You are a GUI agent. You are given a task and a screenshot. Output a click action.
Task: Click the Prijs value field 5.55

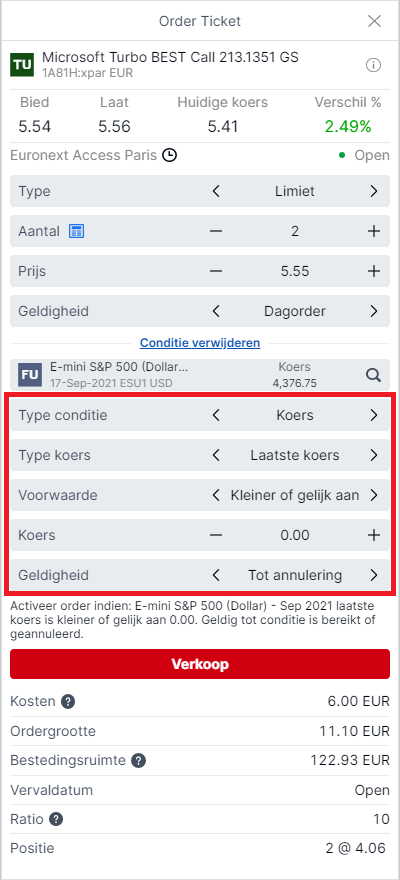pyautogui.click(x=295, y=271)
